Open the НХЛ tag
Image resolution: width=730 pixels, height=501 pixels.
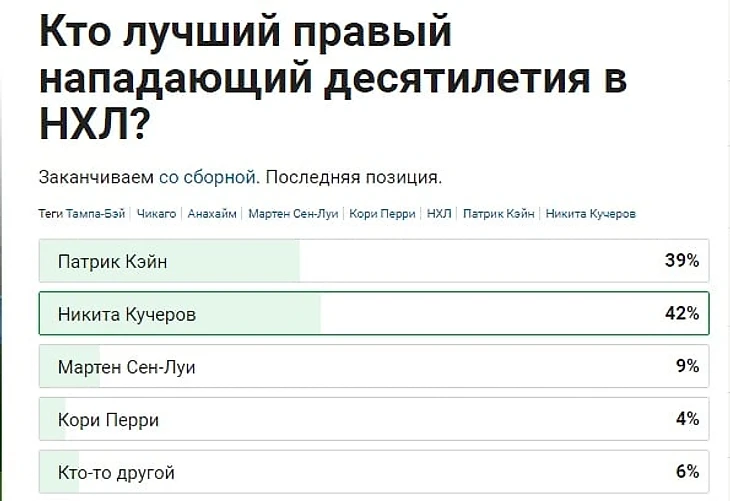click(439, 214)
